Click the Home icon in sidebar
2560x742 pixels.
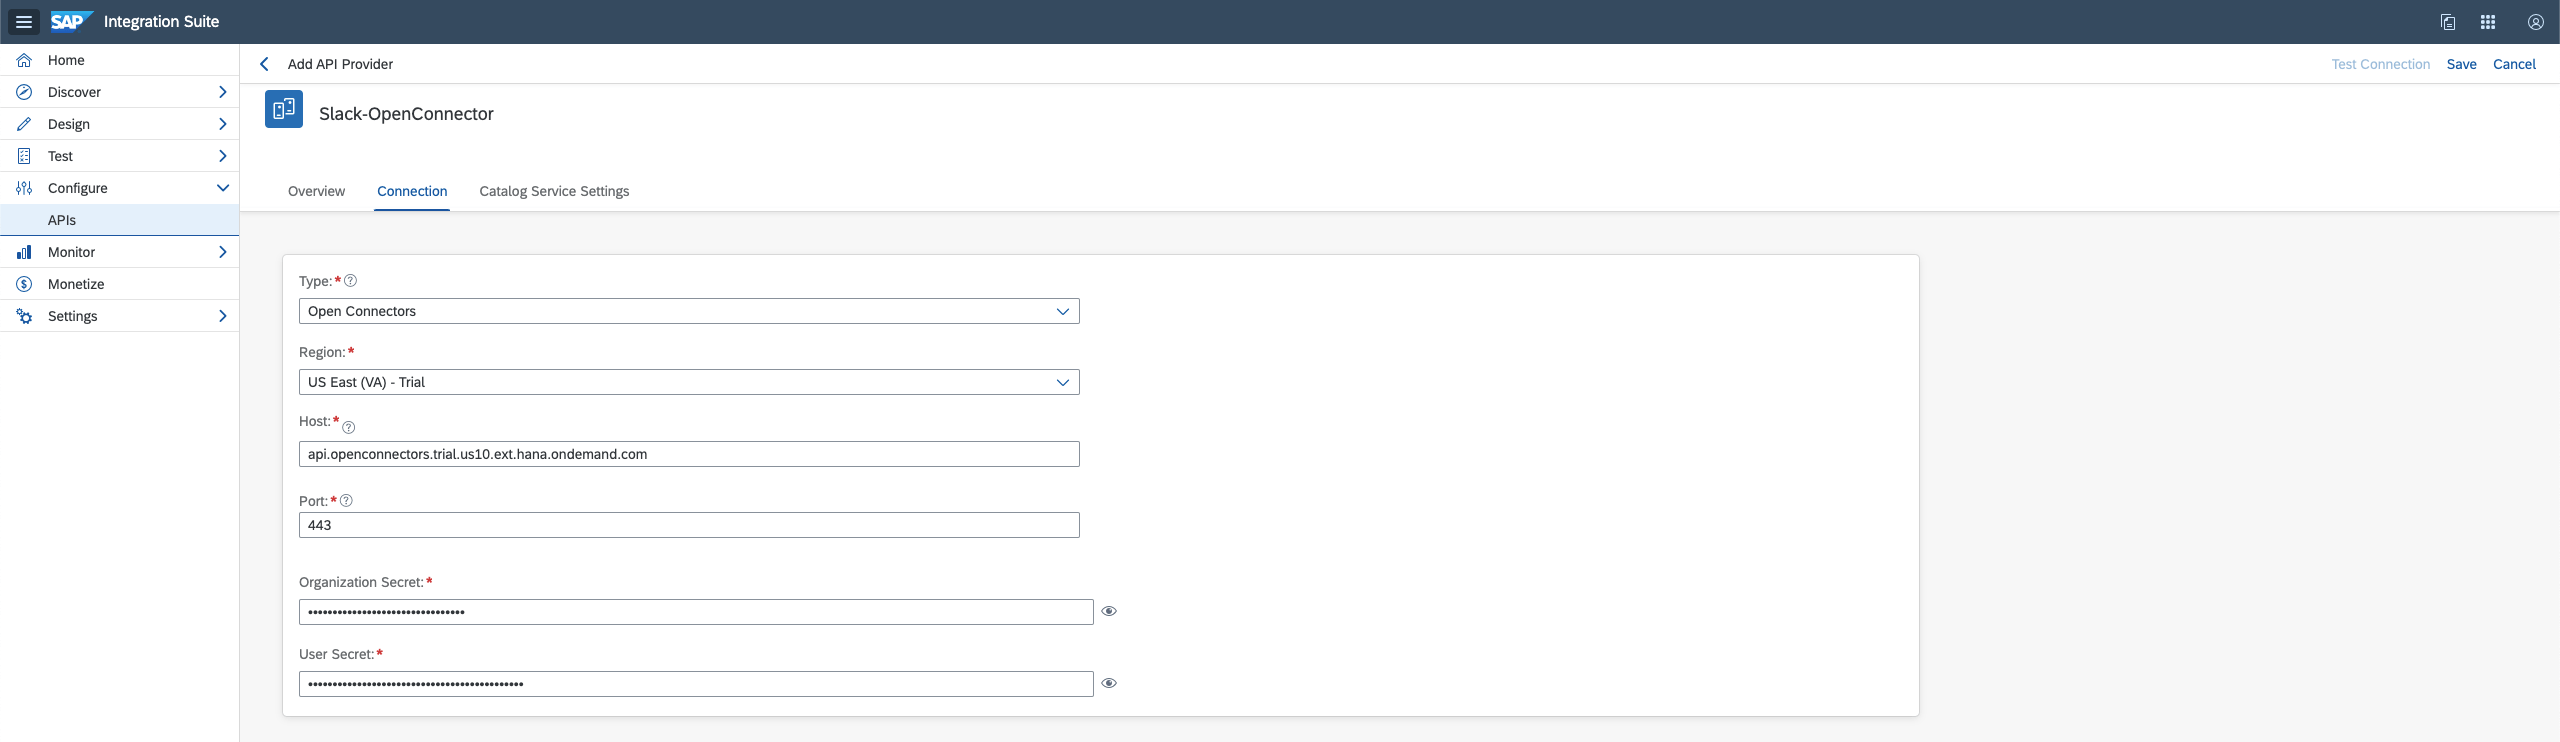coord(24,60)
